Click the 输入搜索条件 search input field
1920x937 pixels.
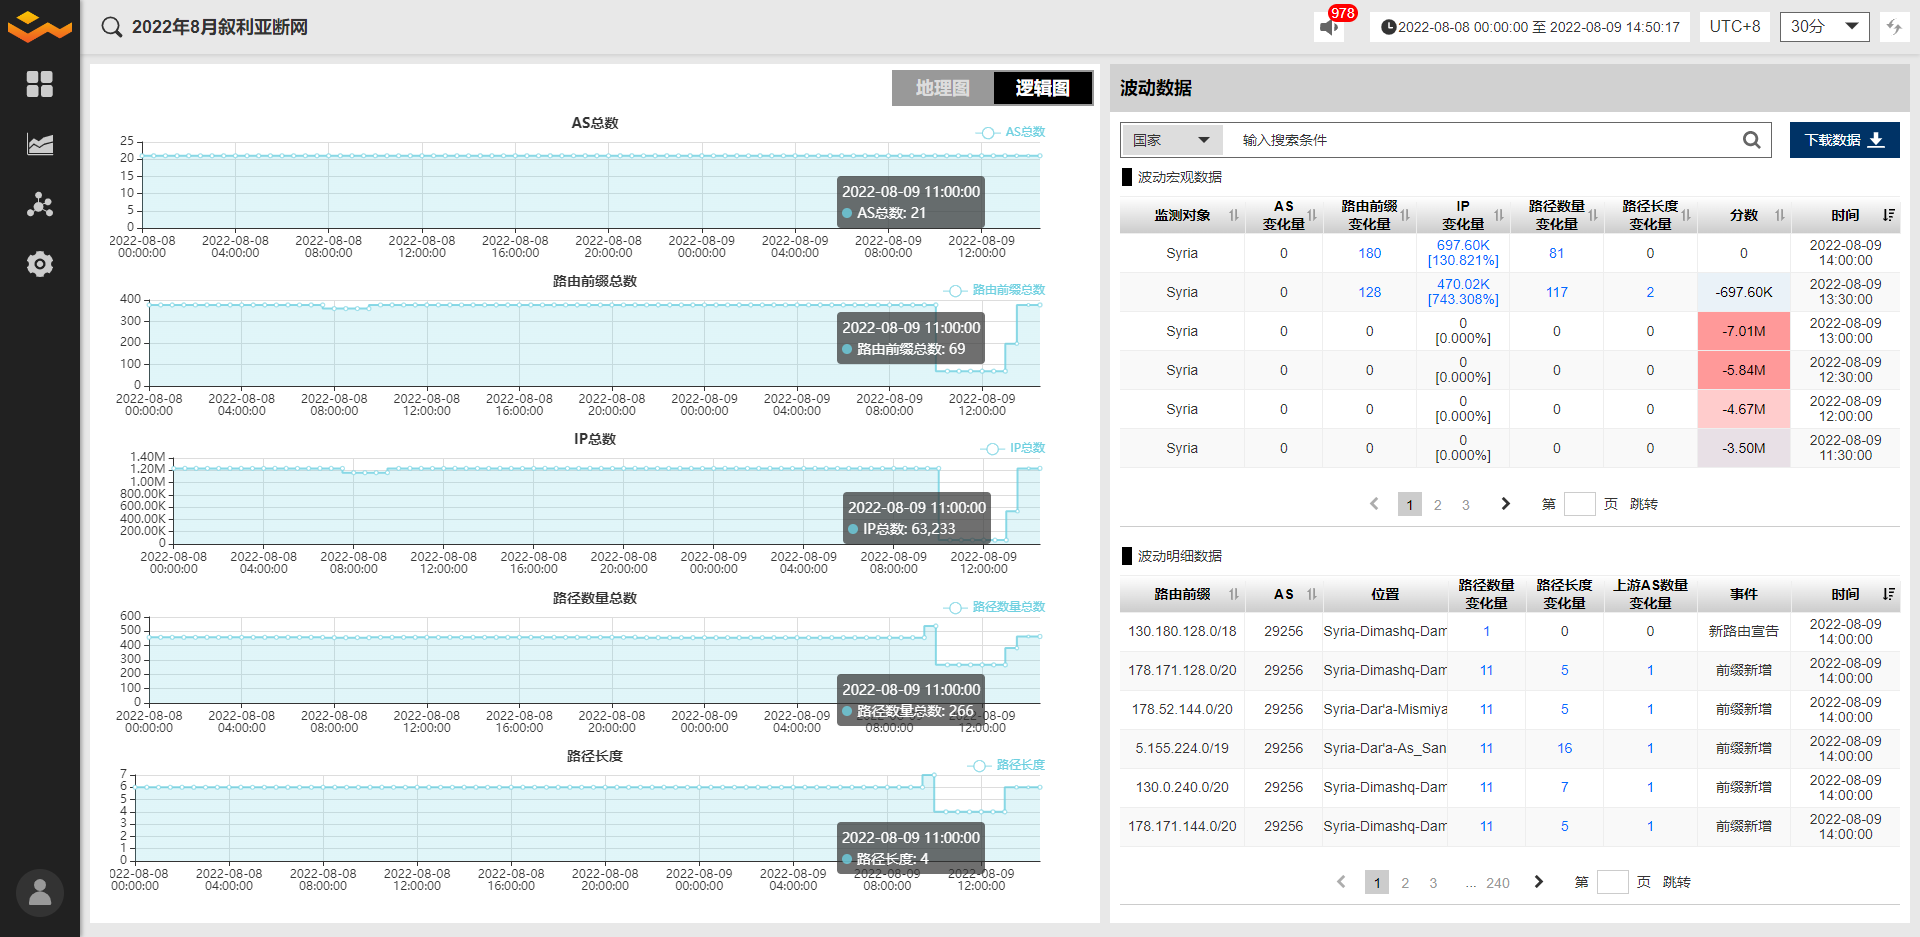(x=1480, y=140)
